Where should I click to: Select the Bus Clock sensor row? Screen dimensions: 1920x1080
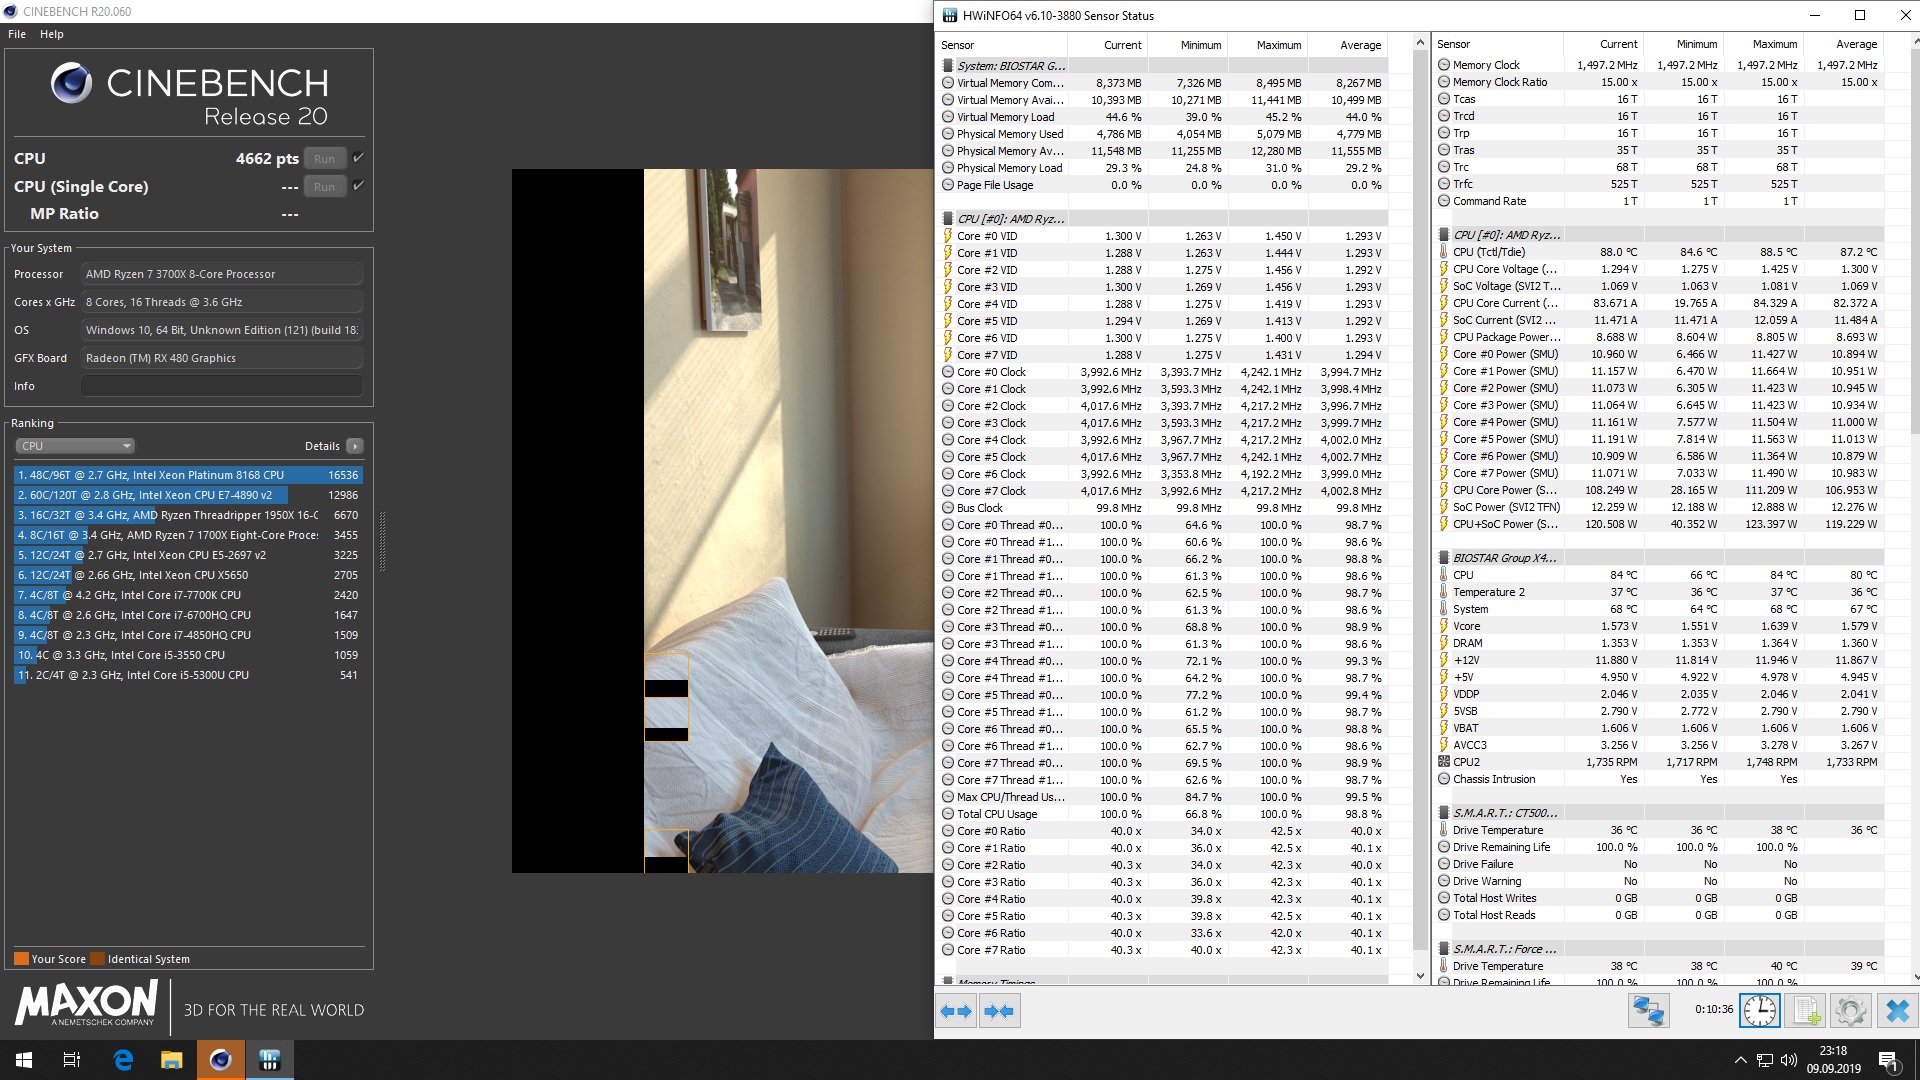[1164, 508]
